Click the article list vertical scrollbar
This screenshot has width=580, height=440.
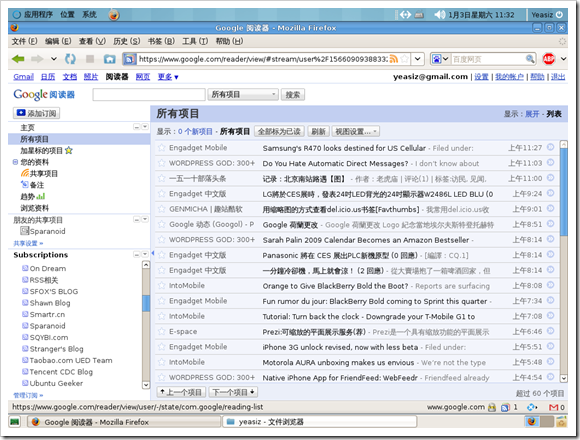(x=563, y=261)
